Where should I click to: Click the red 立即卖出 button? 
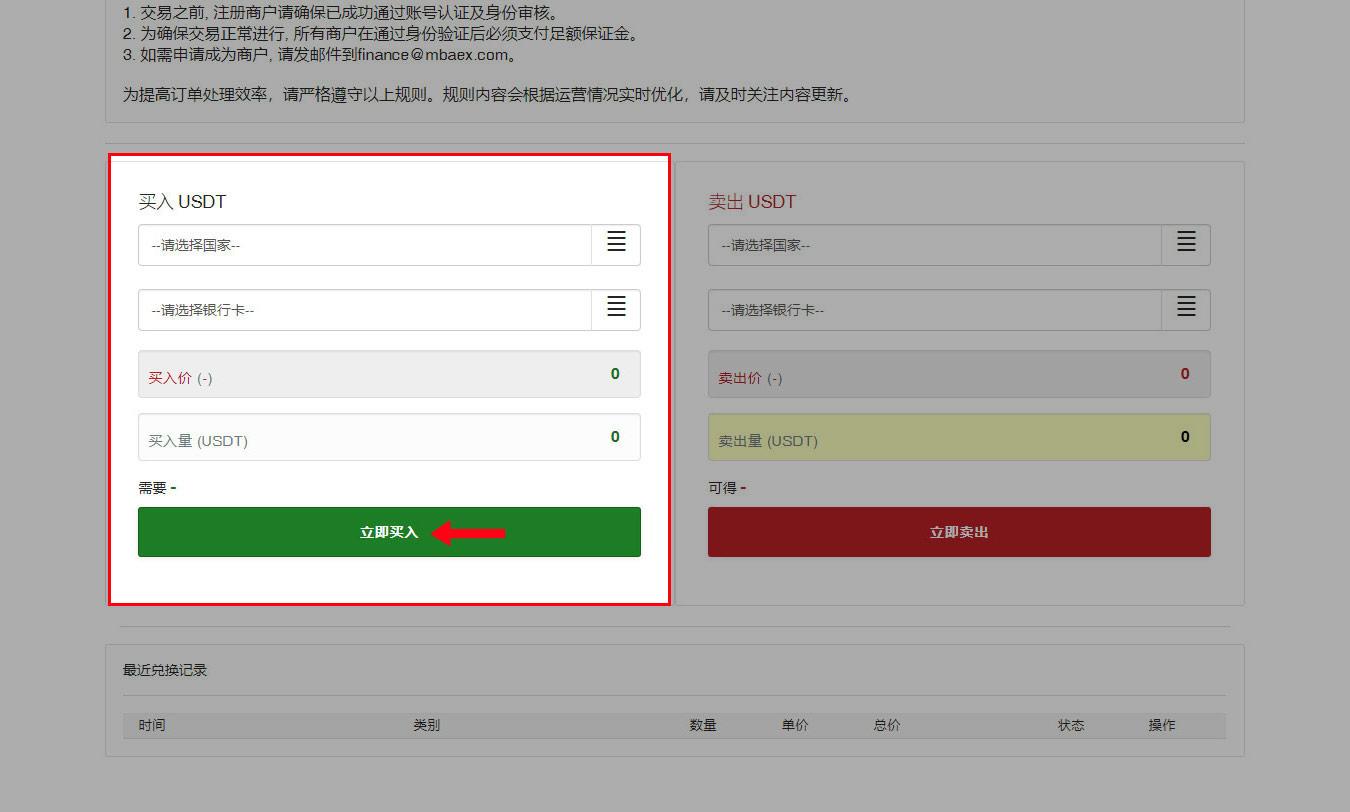pyautogui.click(x=959, y=532)
